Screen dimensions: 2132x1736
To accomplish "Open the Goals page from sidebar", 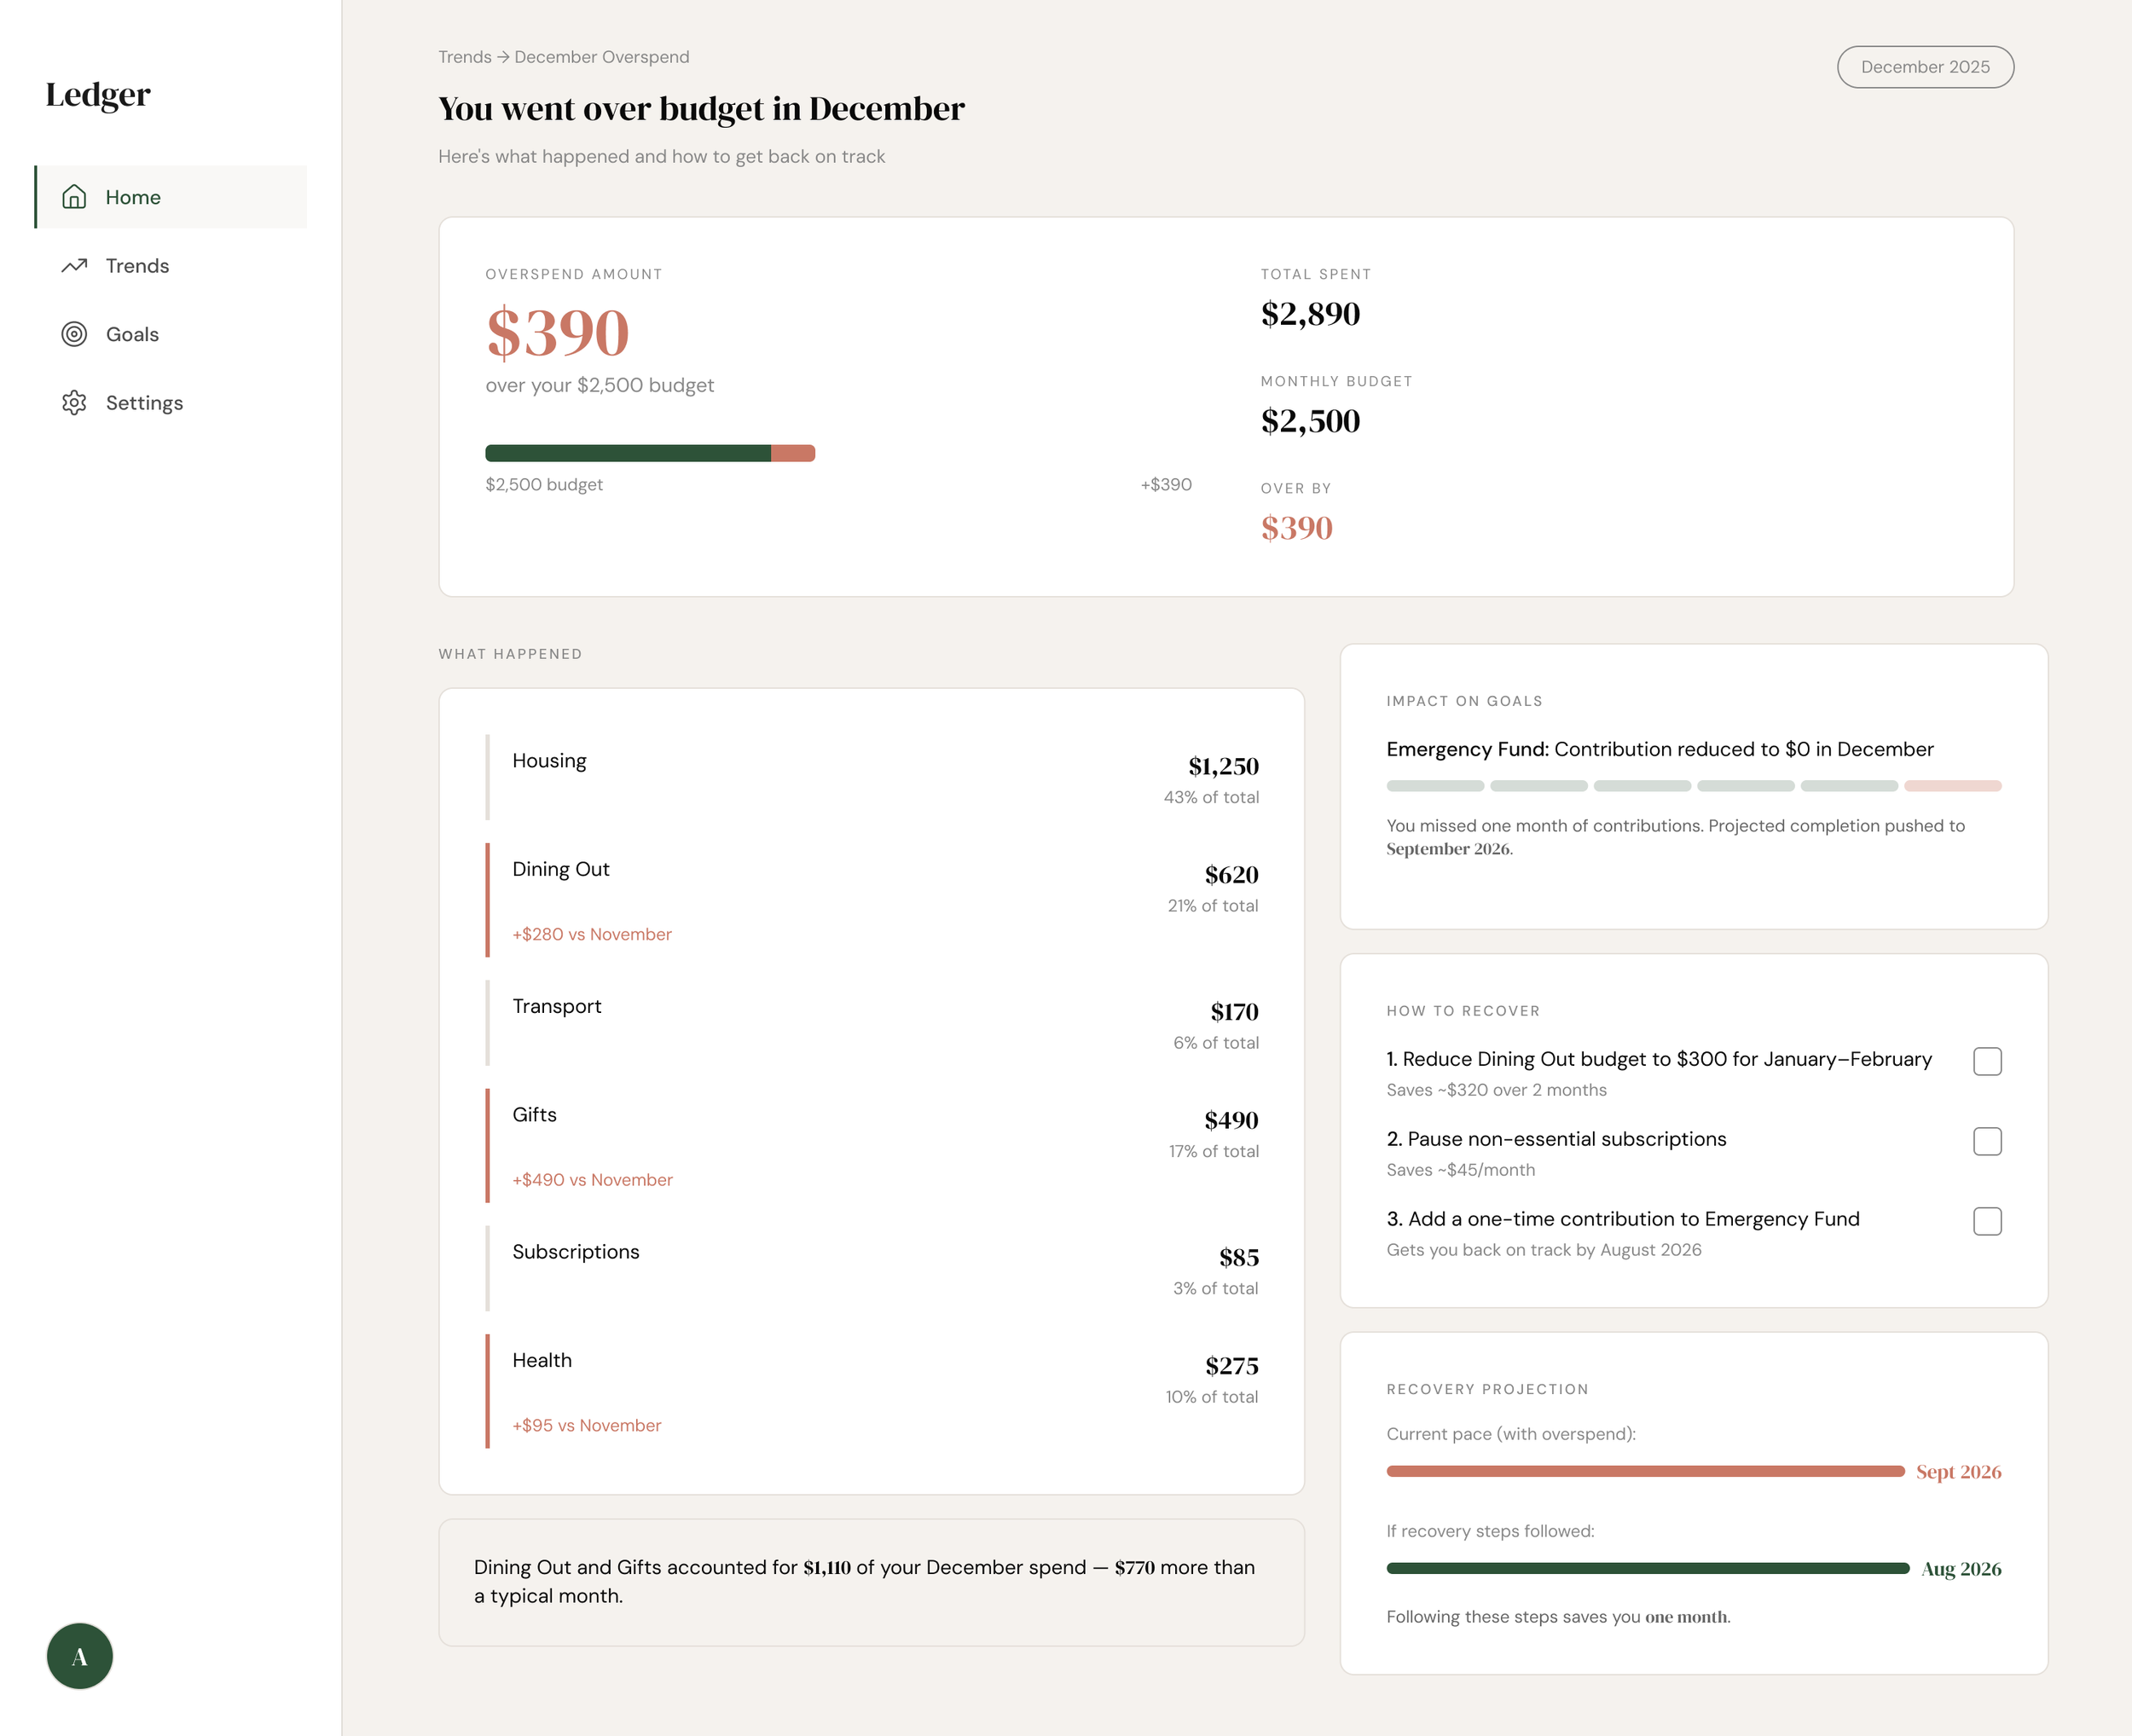I will pyautogui.click(x=133, y=334).
